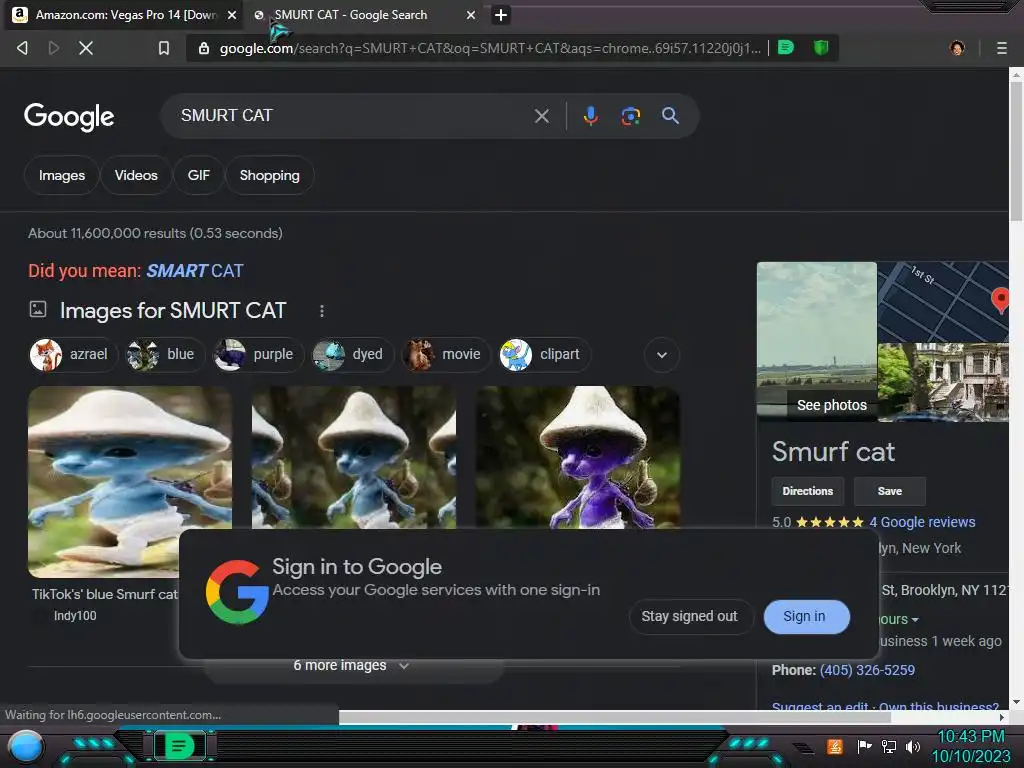
Task: Start voice search with the microphone icon
Action: pyautogui.click(x=590, y=116)
